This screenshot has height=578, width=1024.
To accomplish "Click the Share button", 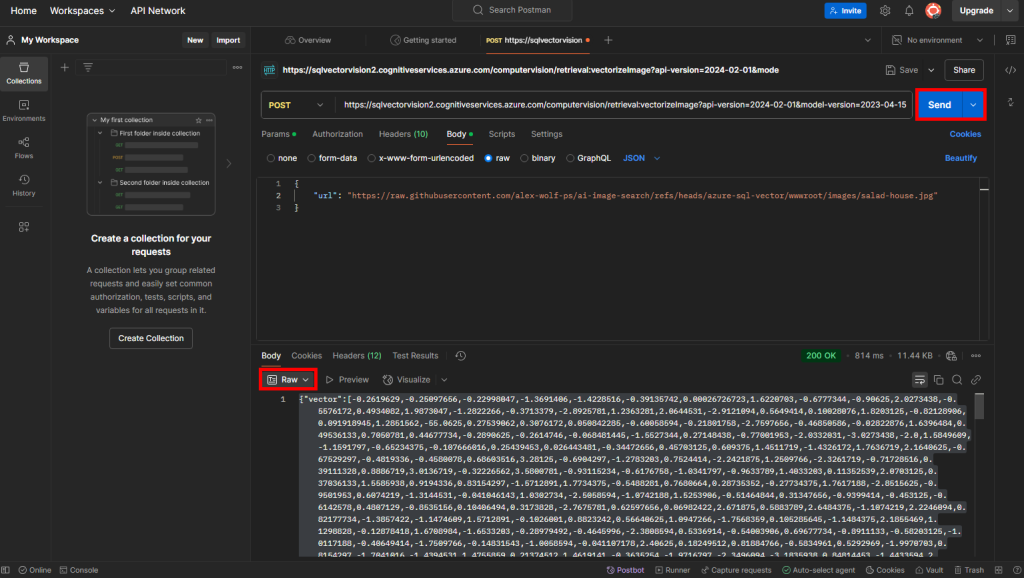I will pyautogui.click(x=964, y=70).
